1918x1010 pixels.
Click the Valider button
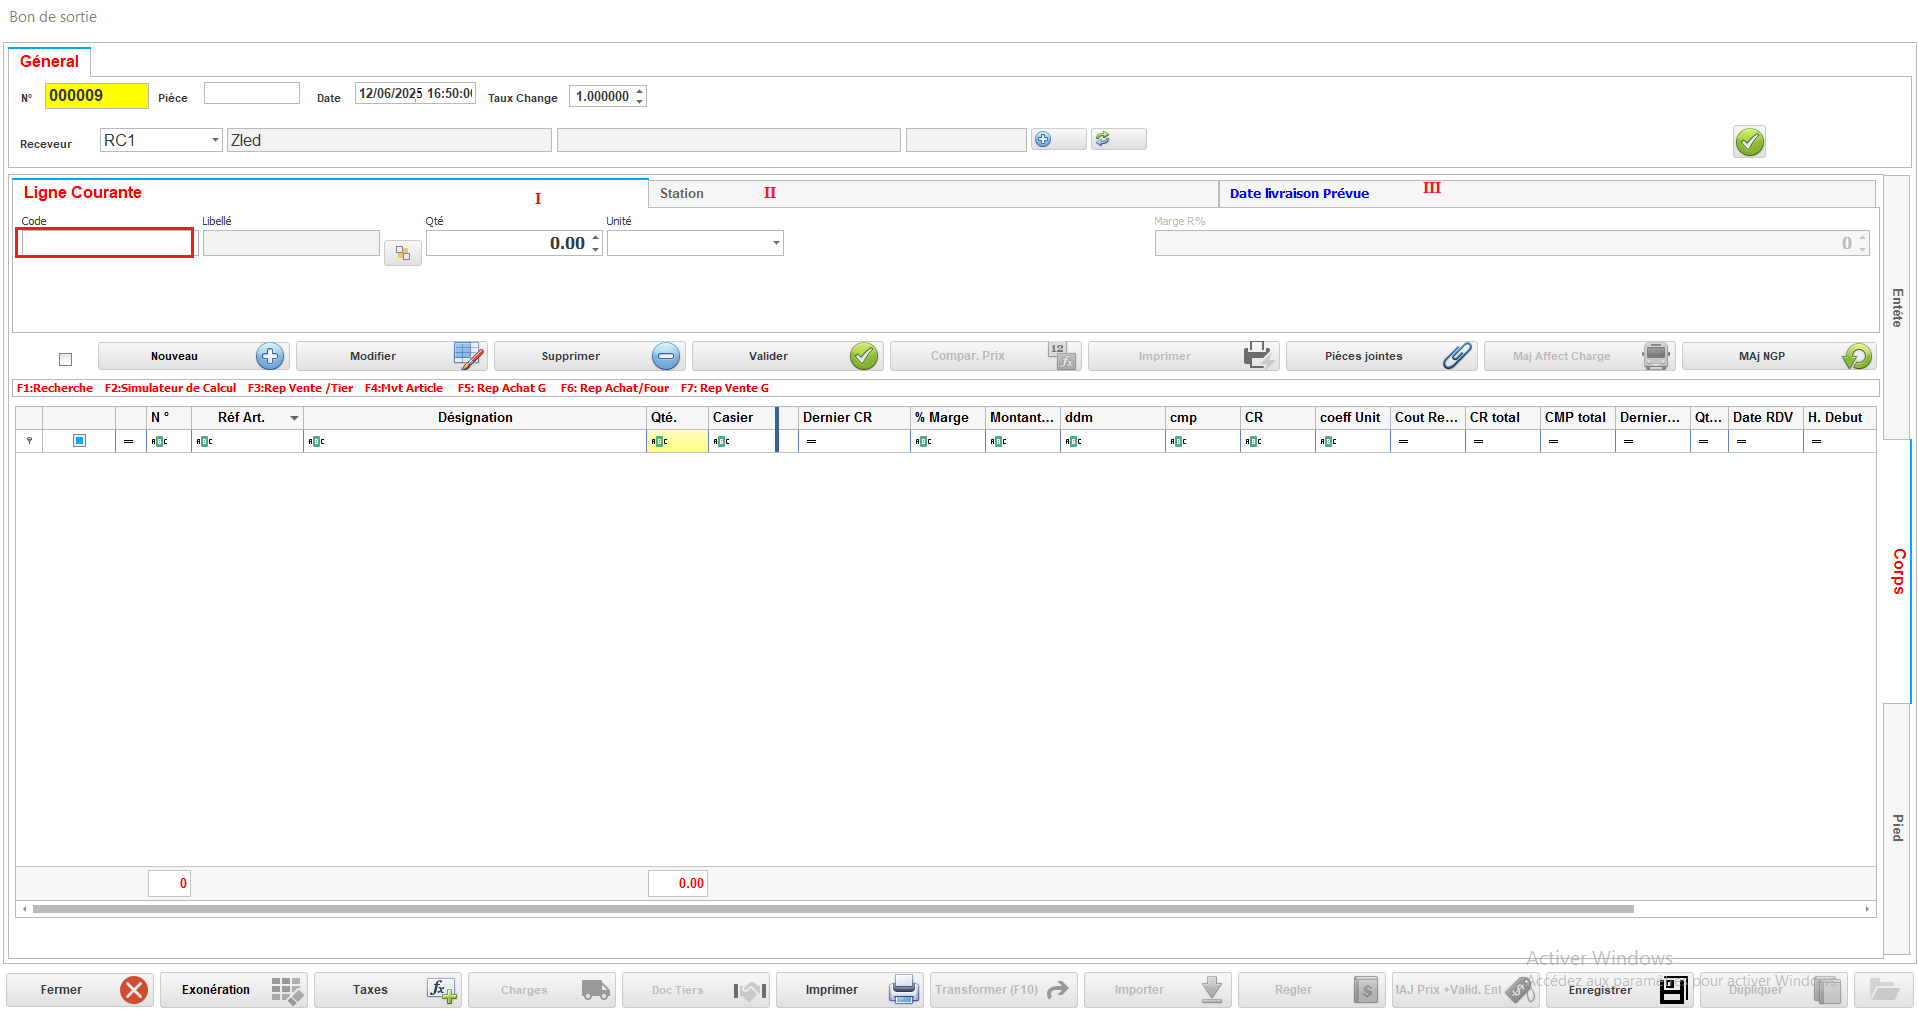coord(786,356)
